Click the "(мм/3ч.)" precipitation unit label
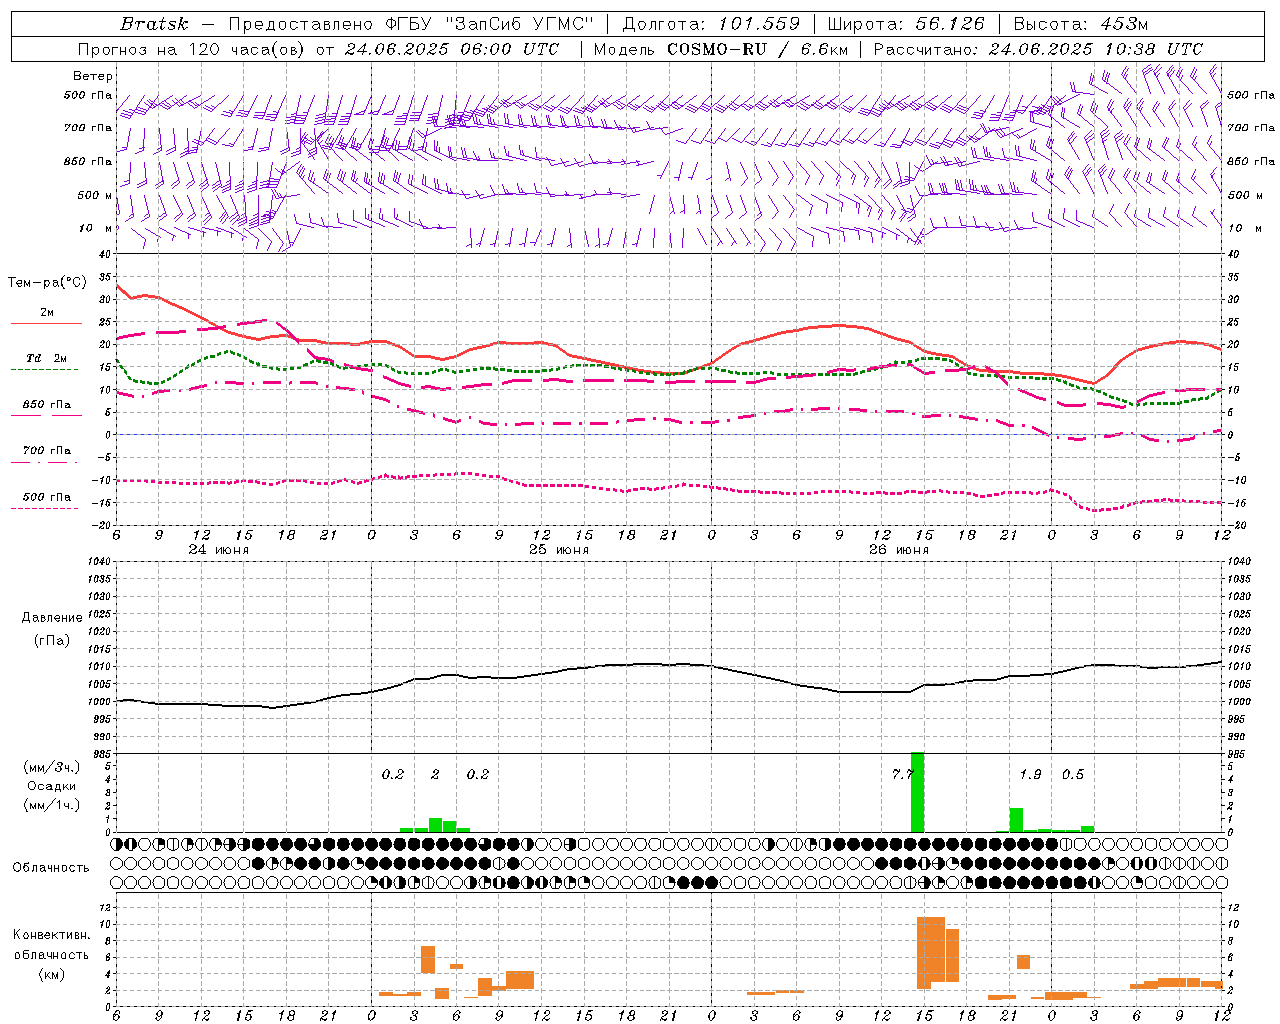Viewport: 1280px width, 1024px height. tap(52, 767)
